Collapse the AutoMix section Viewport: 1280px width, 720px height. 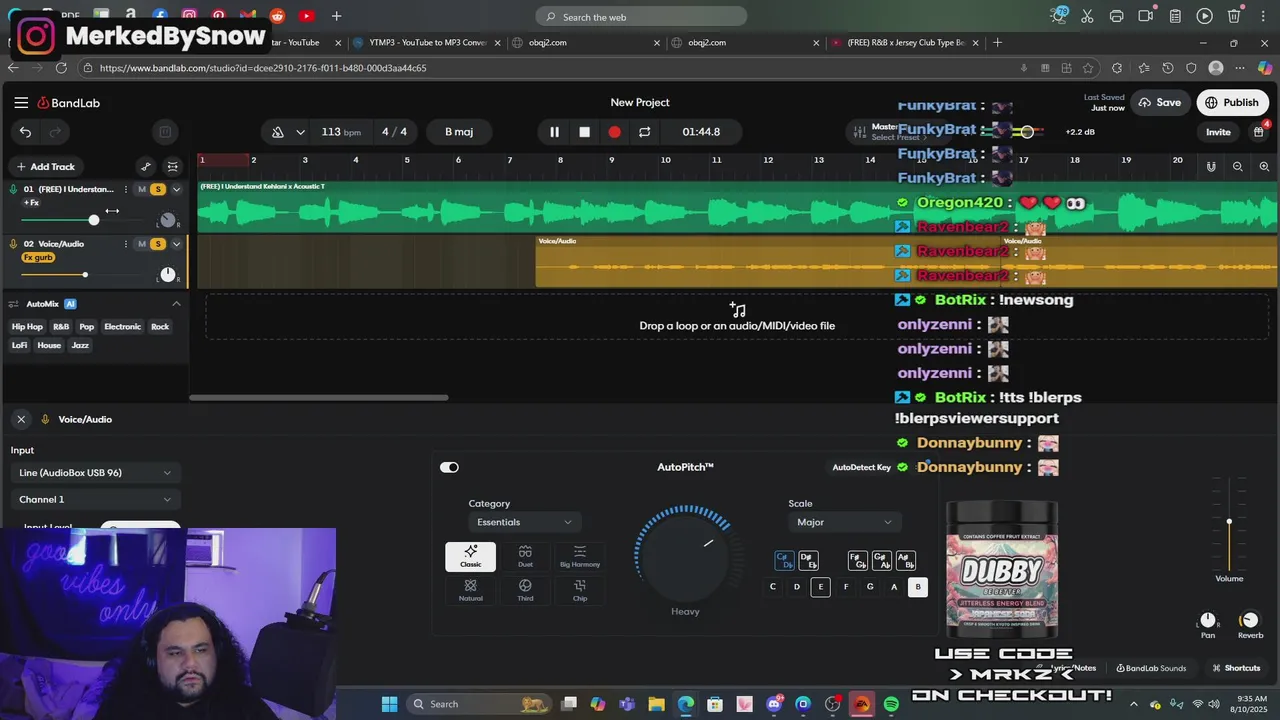(176, 304)
